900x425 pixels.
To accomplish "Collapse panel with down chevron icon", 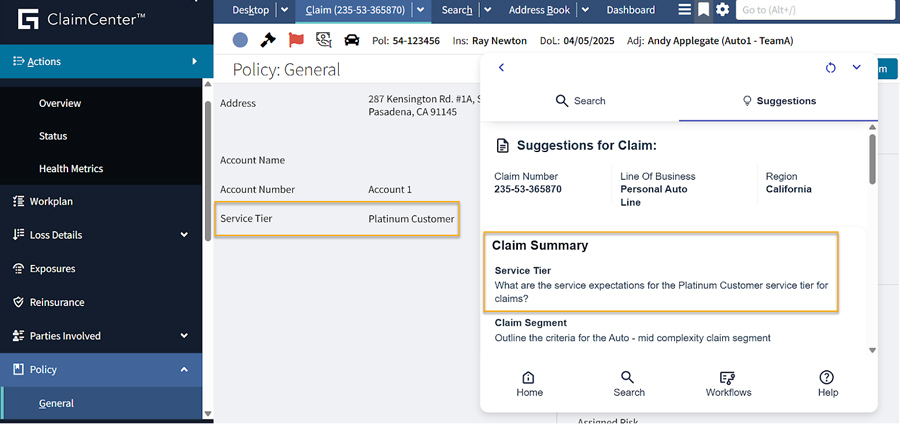I will 857,67.
